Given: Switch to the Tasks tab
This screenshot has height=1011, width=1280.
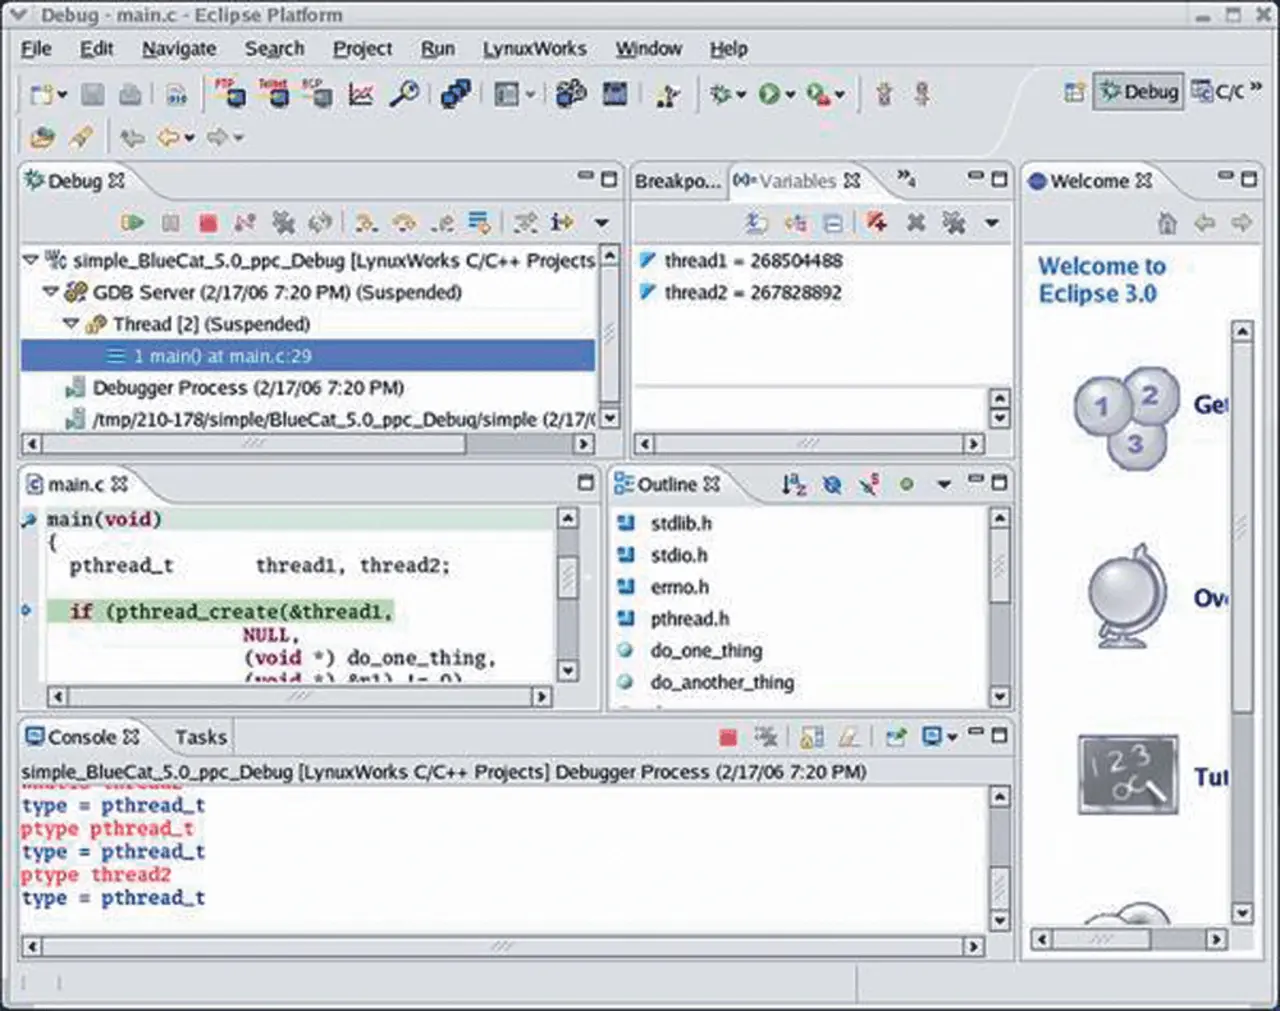Looking at the screenshot, I should click(x=201, y=737).
